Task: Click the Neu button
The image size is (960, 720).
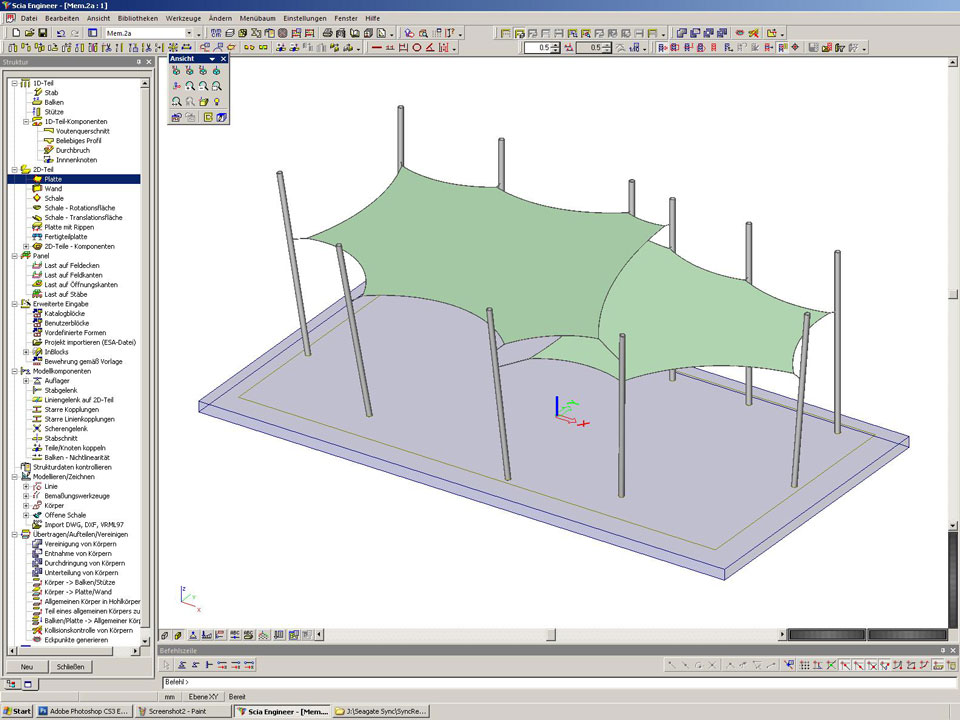Action: click(x=27, y=666)
